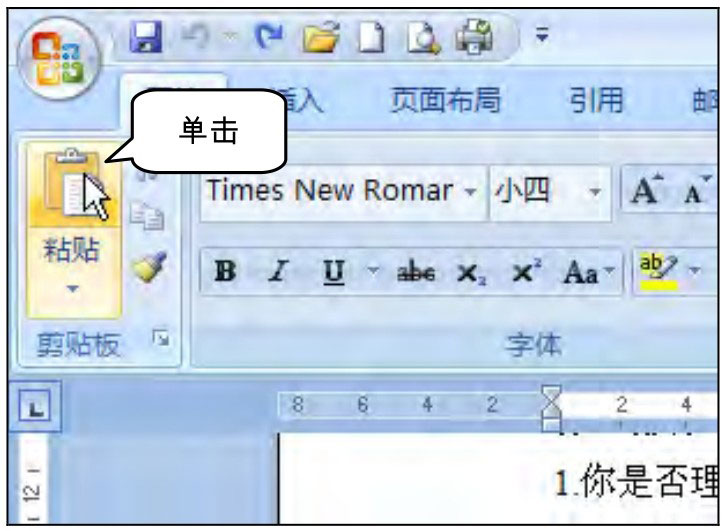Expand the font size dropdown arrow
725x531 pixels.
tap(595, 191)
